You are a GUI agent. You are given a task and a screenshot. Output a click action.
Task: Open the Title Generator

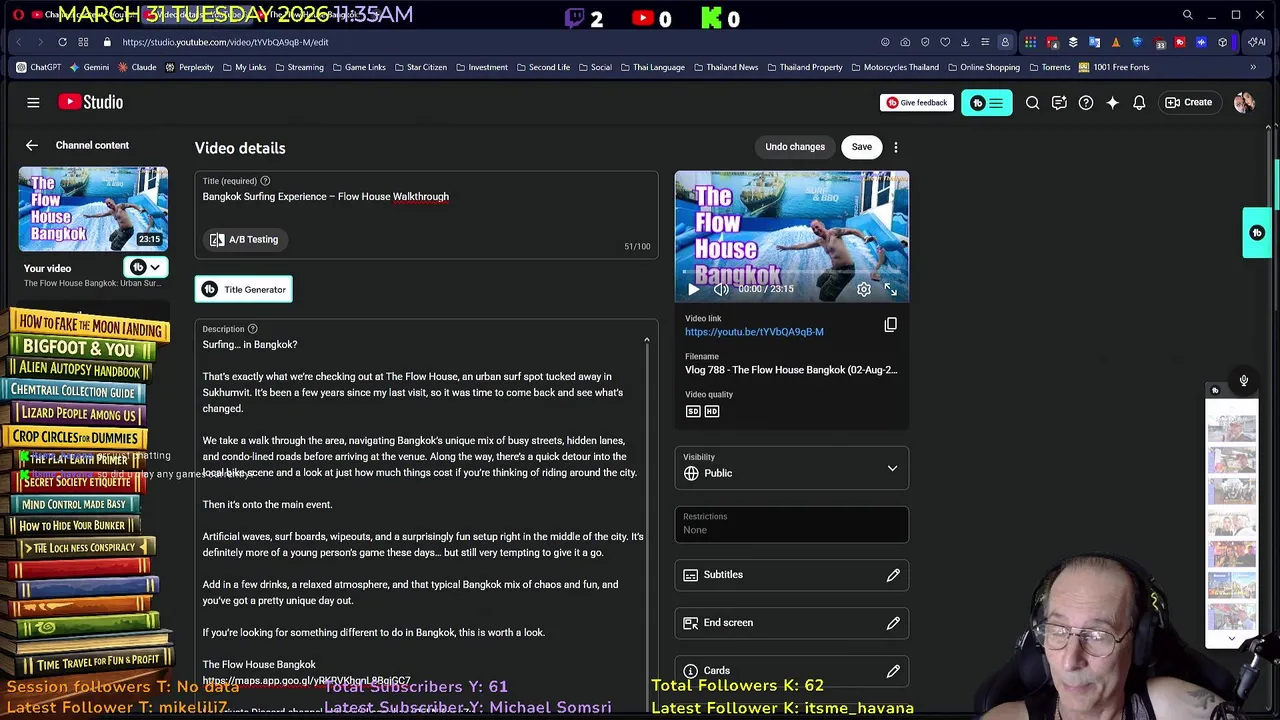point(244,289)
